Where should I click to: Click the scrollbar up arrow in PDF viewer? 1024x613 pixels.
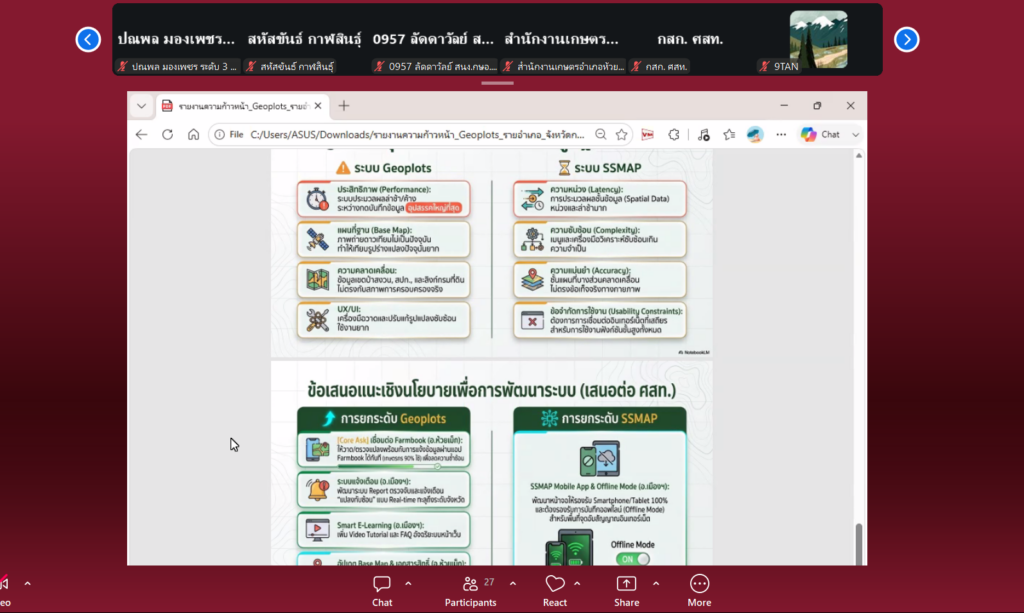coord(859,155)
